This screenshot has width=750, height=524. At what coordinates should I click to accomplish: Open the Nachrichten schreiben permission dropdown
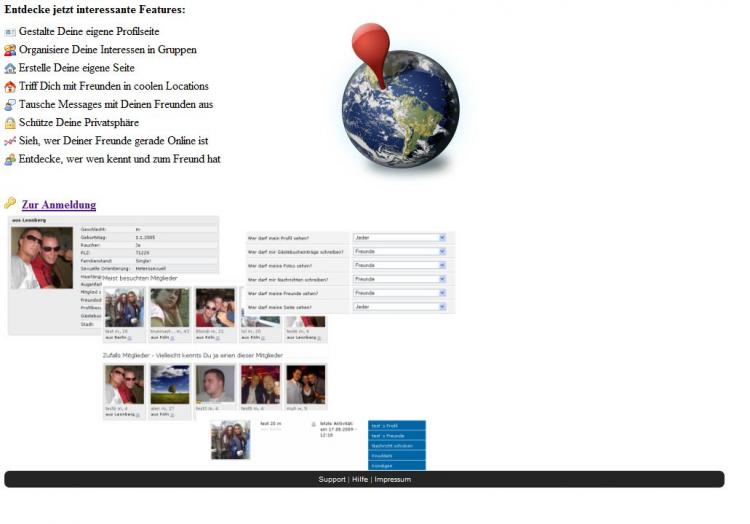[399, 279]
